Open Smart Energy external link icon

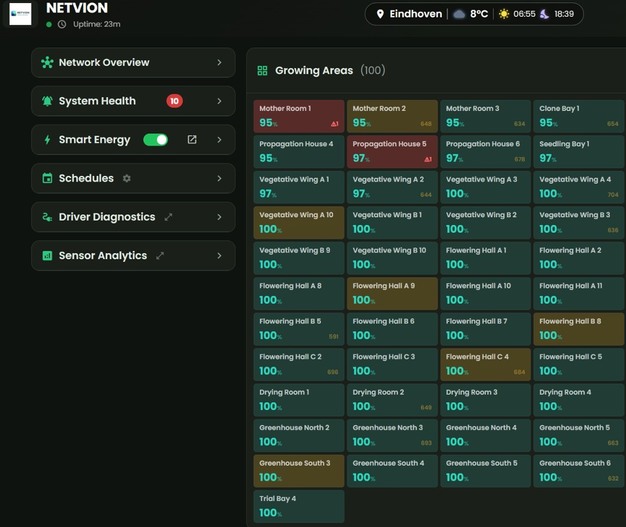tap(192, 140)
